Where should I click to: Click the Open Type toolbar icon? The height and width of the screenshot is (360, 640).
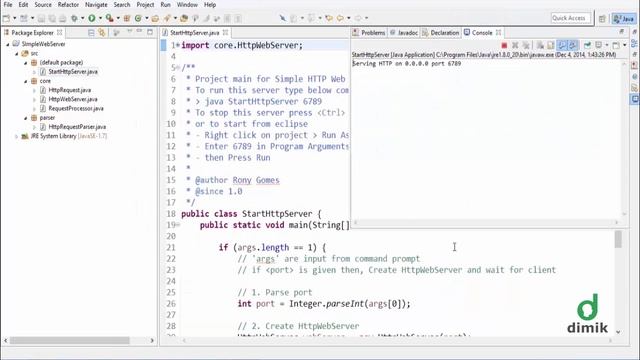tap(155, 18)
